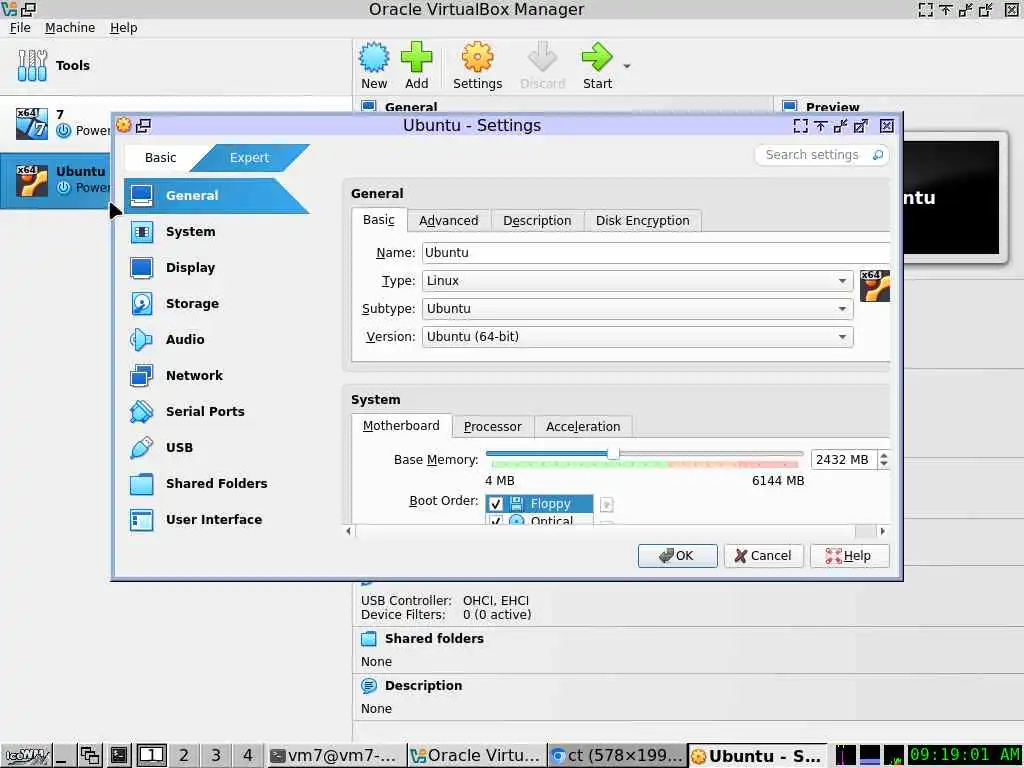Viewport: 1024px width, 768px height.
Task: Open the Help menu in Manager
Action: pos(123,27)
